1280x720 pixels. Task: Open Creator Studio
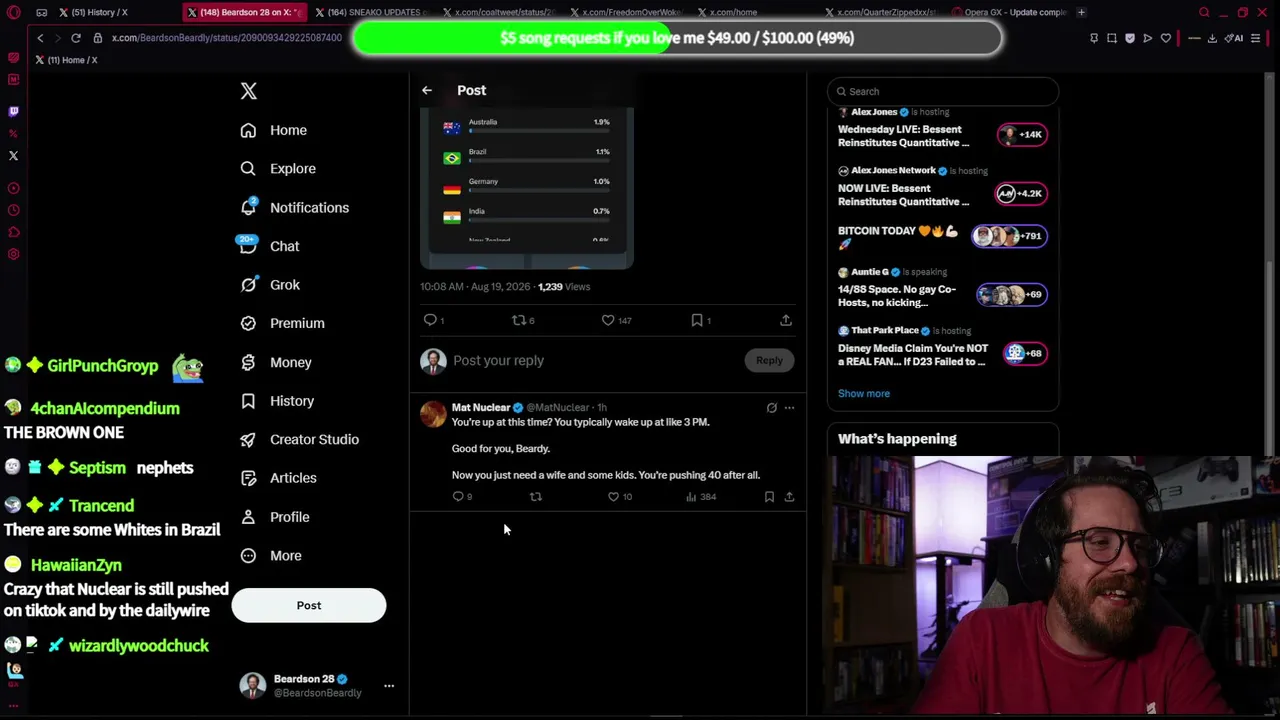[300, 439]
